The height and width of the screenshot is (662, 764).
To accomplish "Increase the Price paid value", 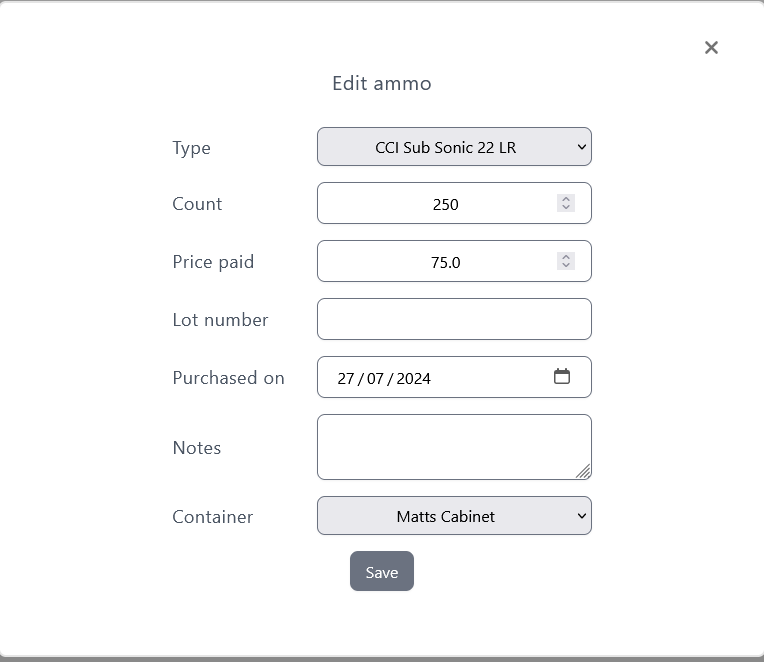I will point(566,257).
